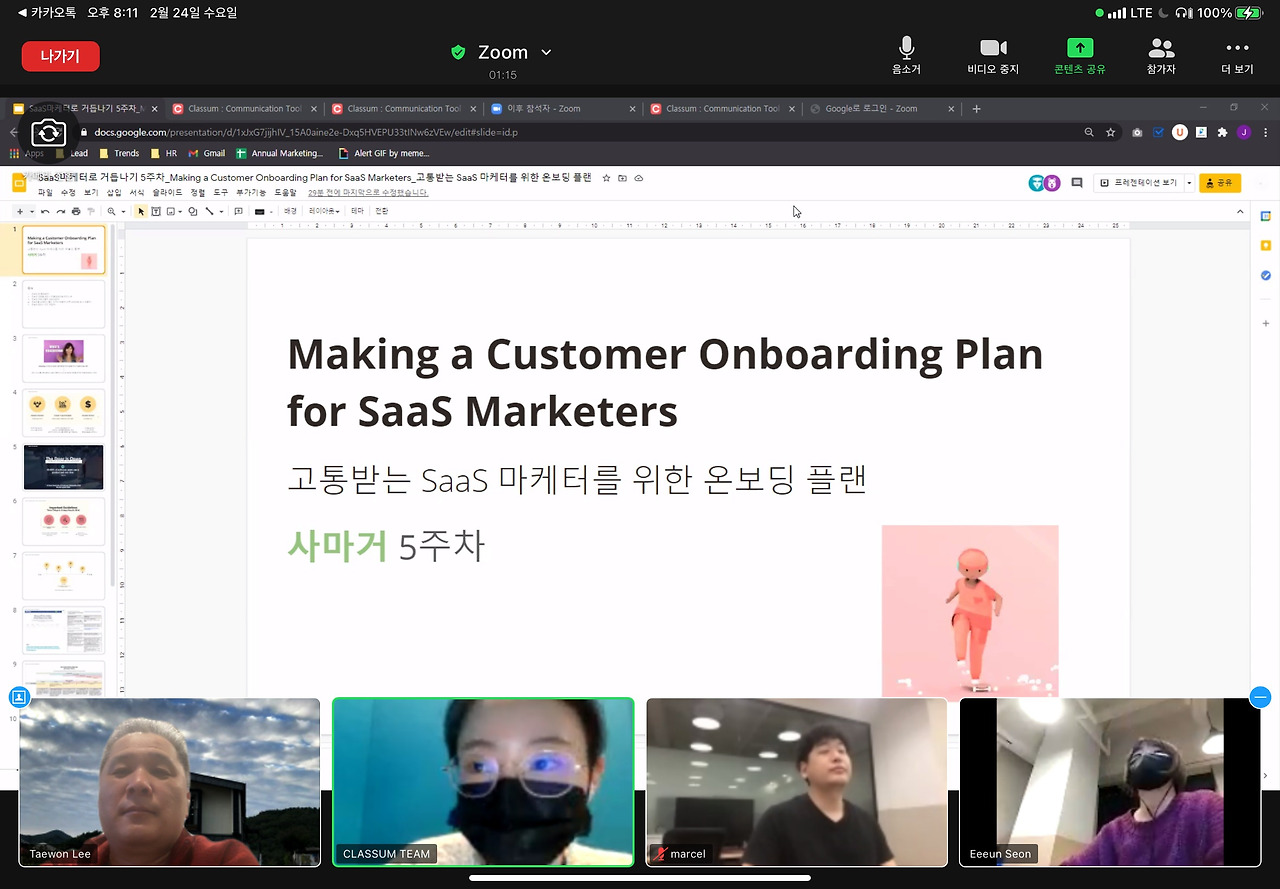Bookmark this page with the star

1110,132
